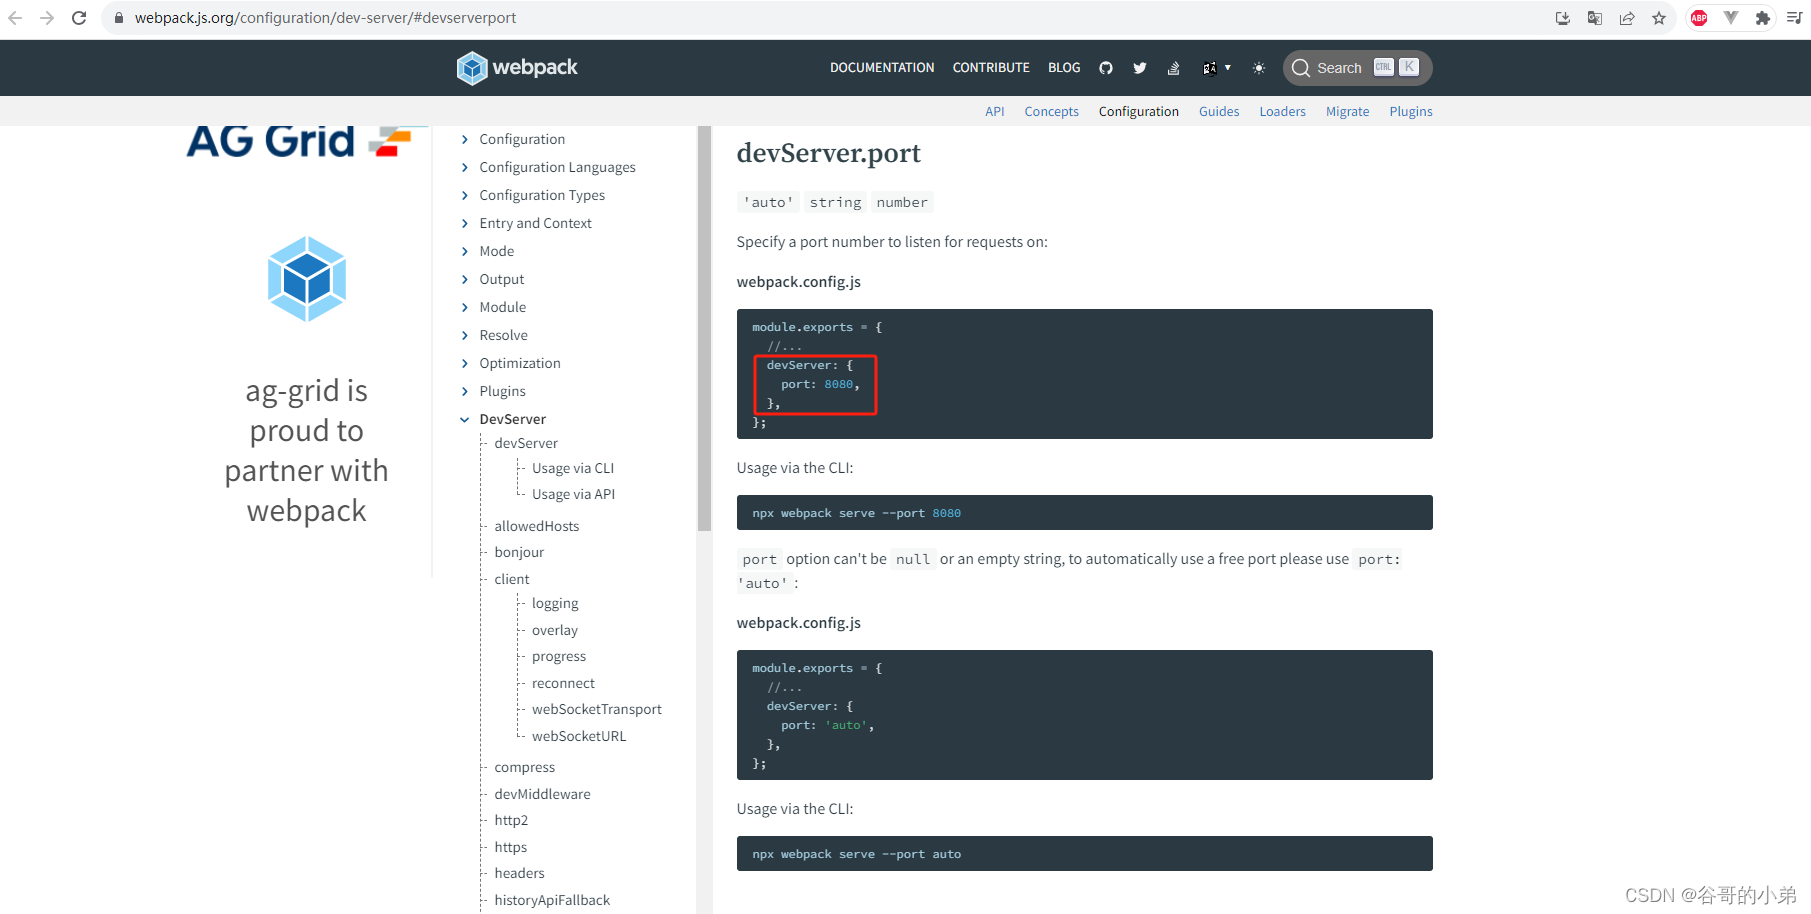1811x914 pixels.
Task: Click the Search documentation field
Action: click(x=1357, y=68)
